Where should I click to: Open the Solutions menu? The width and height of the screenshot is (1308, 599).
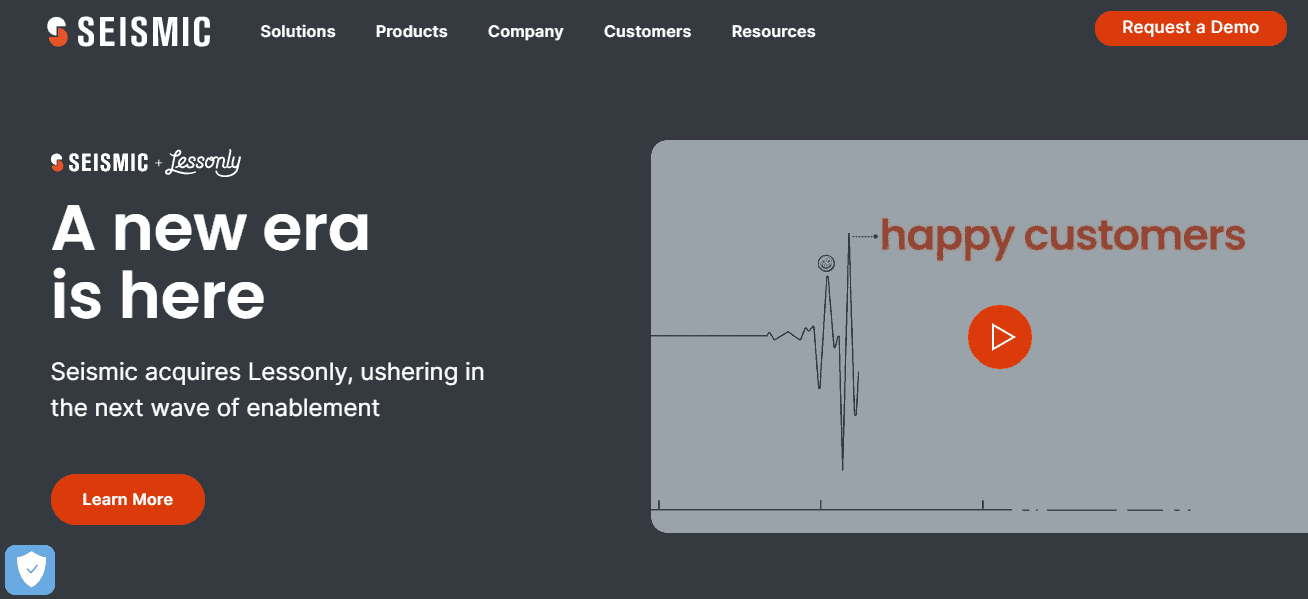[x=298, y=32]
